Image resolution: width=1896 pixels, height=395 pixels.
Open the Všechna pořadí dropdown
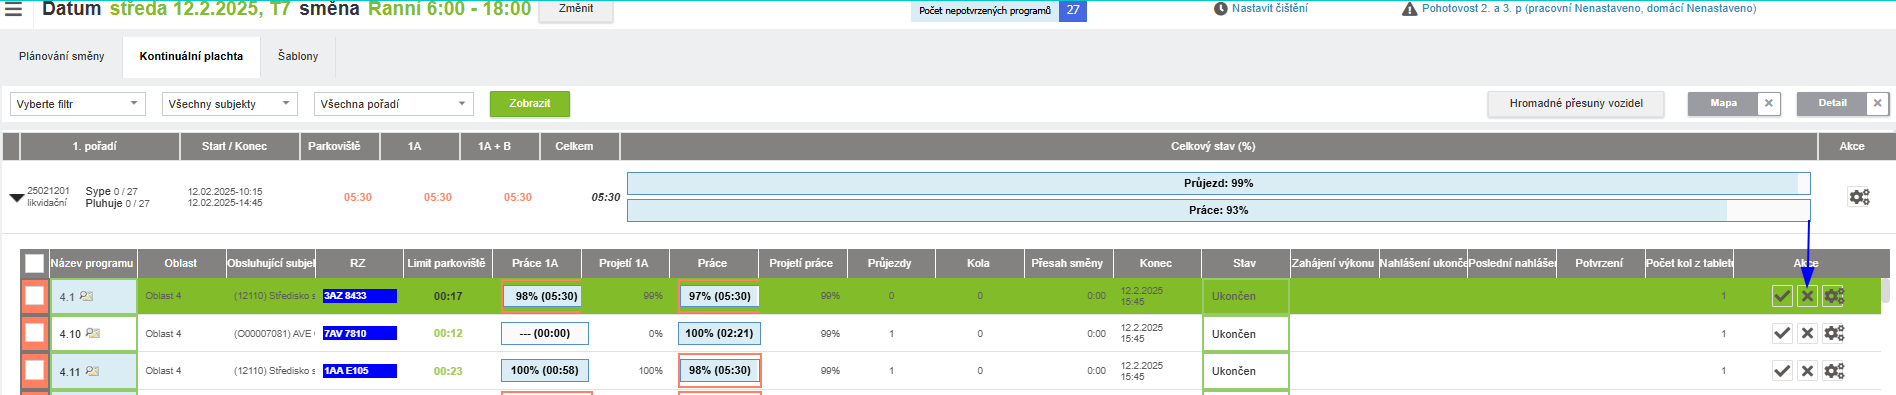(x=393, y=104)
